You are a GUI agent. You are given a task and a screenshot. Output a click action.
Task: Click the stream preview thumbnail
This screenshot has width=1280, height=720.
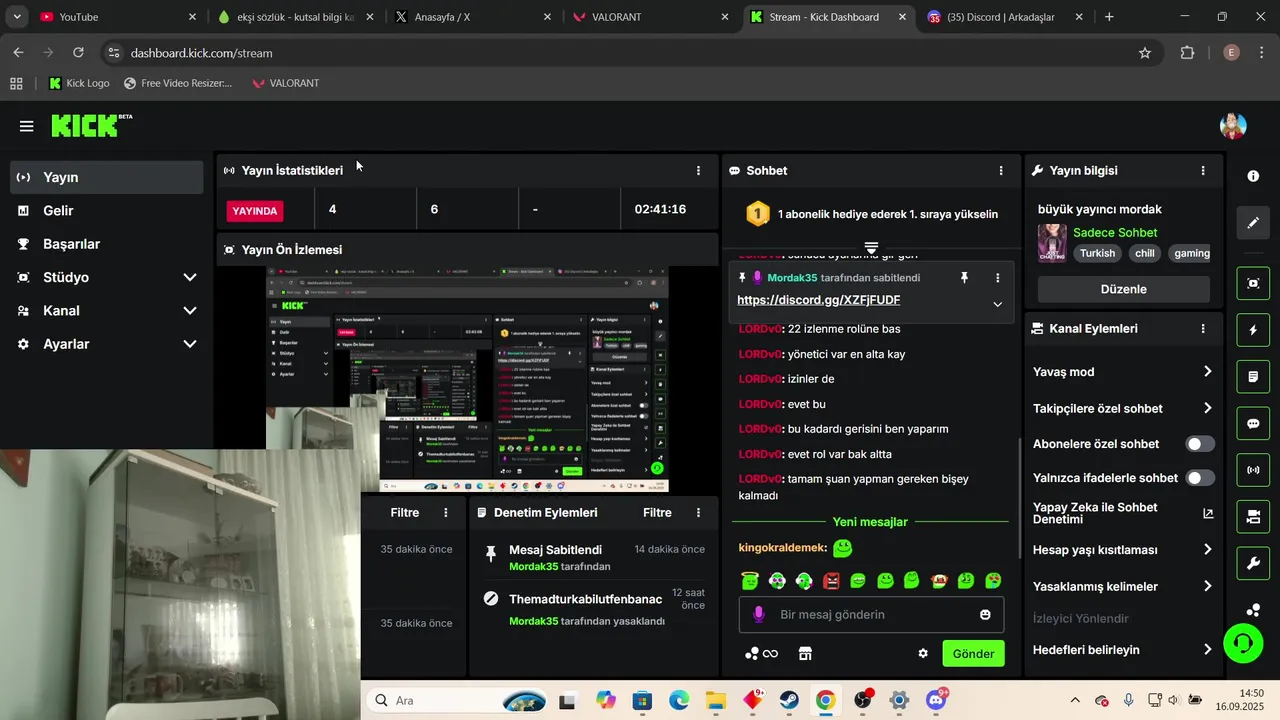tap(467, 380)
